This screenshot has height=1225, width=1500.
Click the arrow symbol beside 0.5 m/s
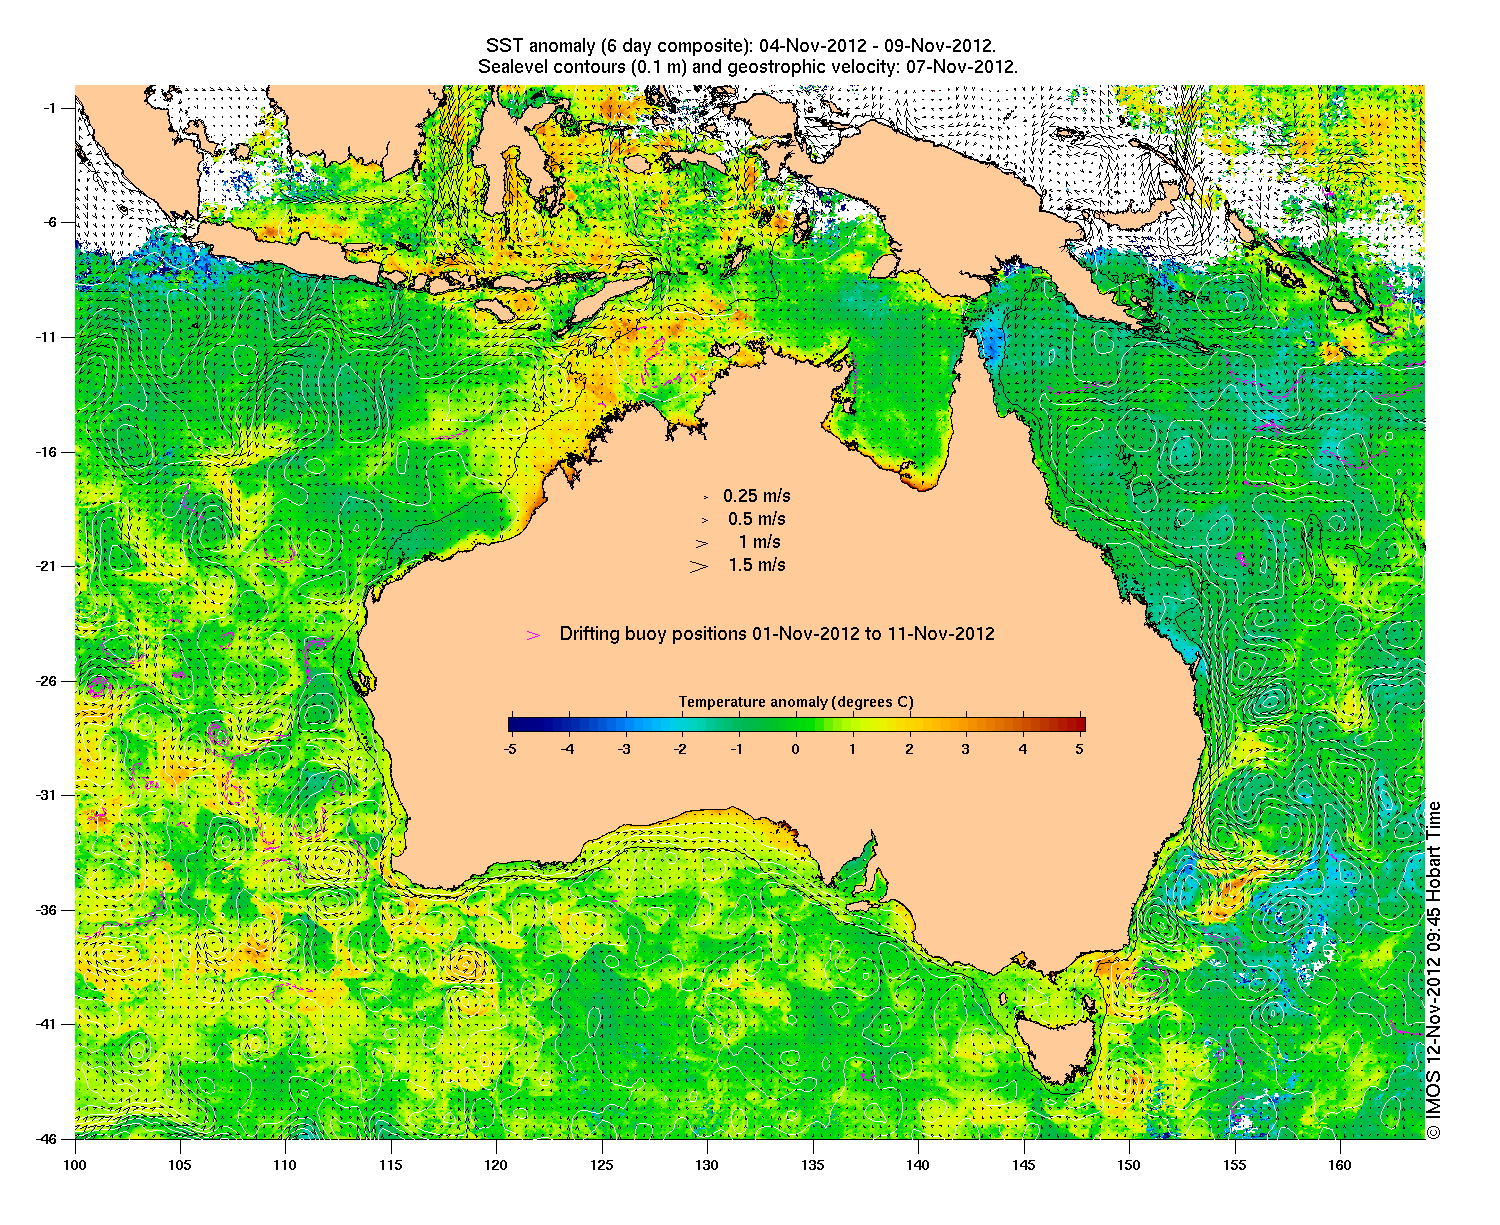tap(704, 520)
